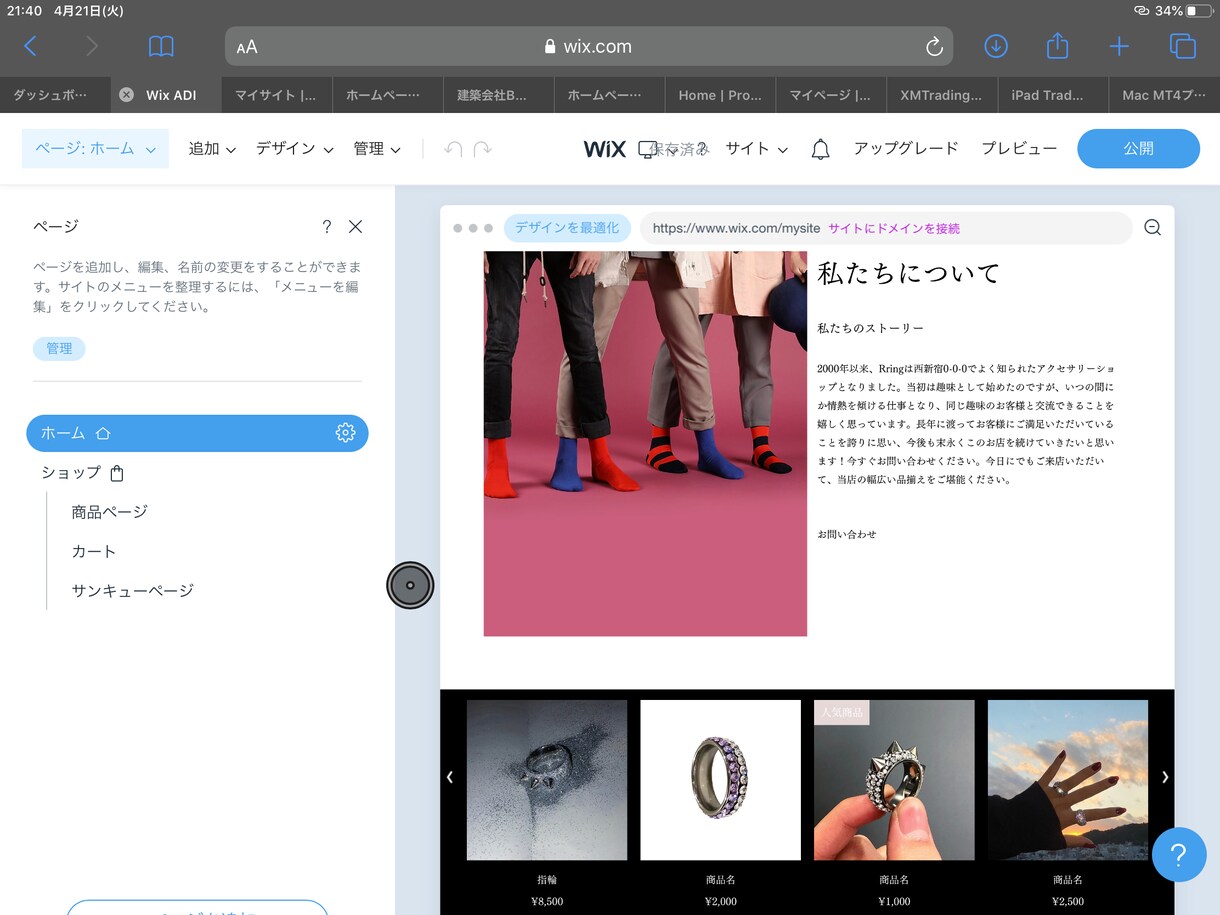Reload page with refresh icon
The width and height of the screenshot is (1220, 915).
[934, 46]
